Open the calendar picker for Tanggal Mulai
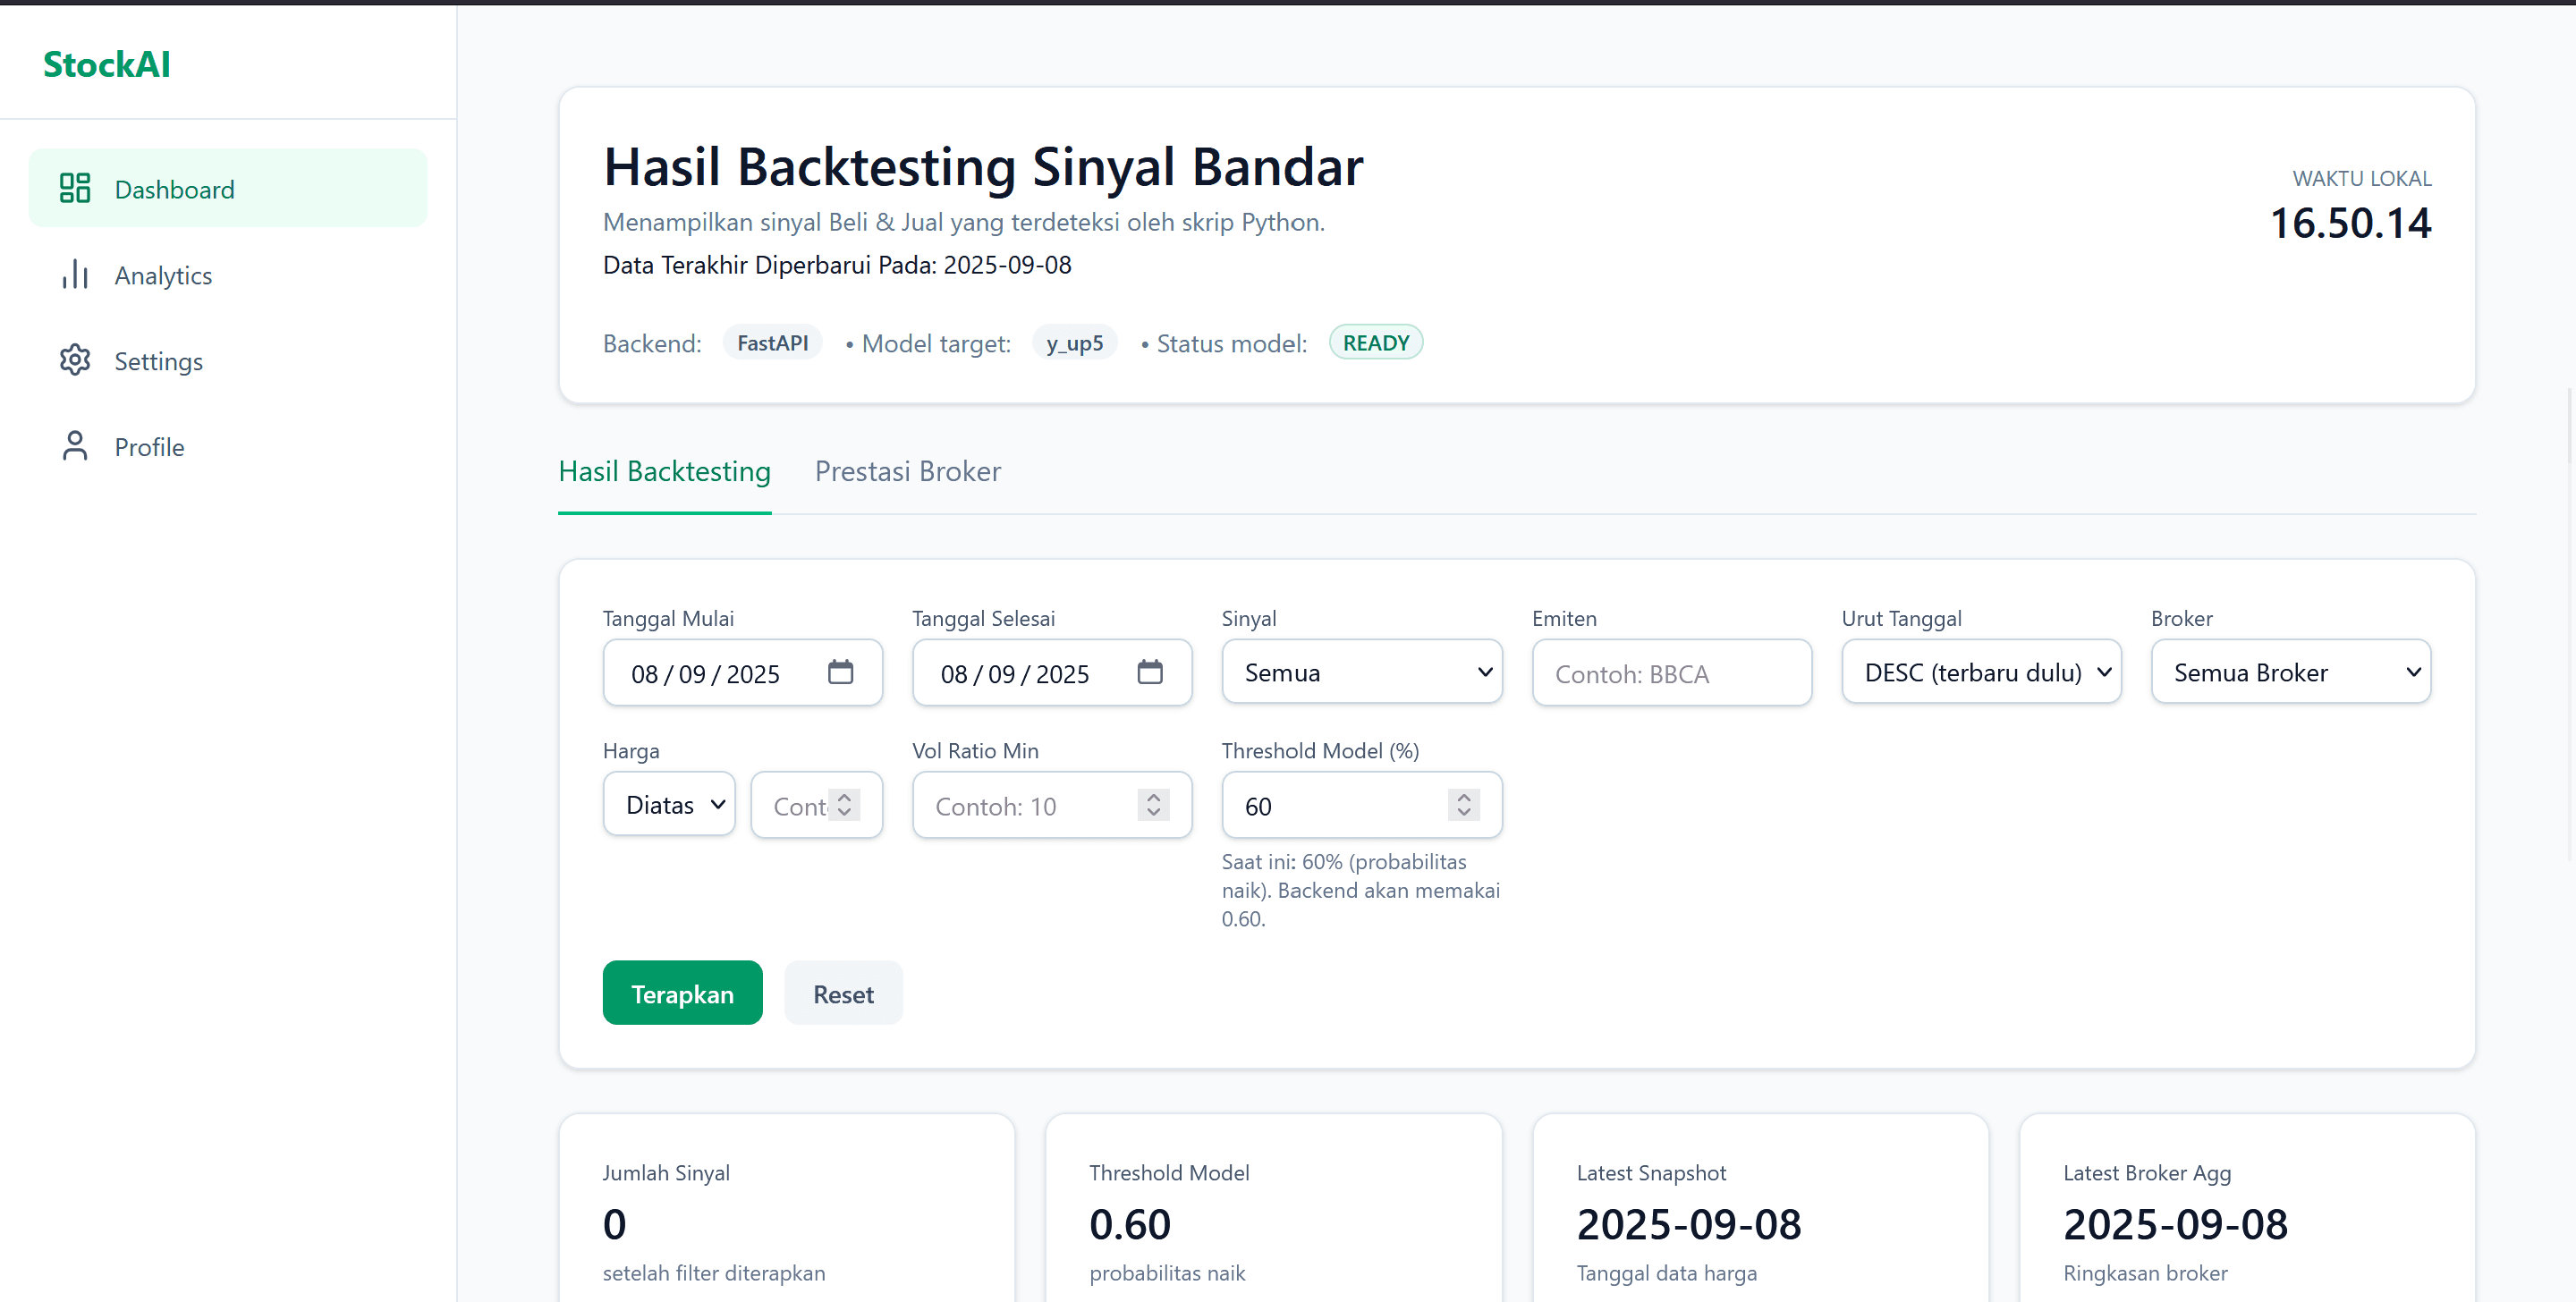The height and width of the screenshot is (1302, 2576). pyautogui.click(x=841, y=672)
